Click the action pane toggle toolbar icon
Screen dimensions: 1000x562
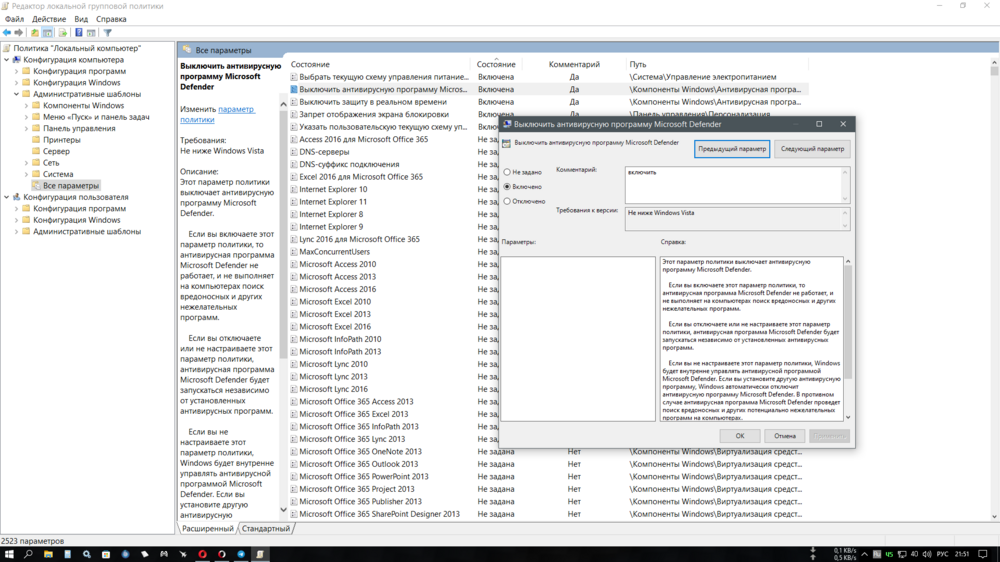click(x=91, y=33)
